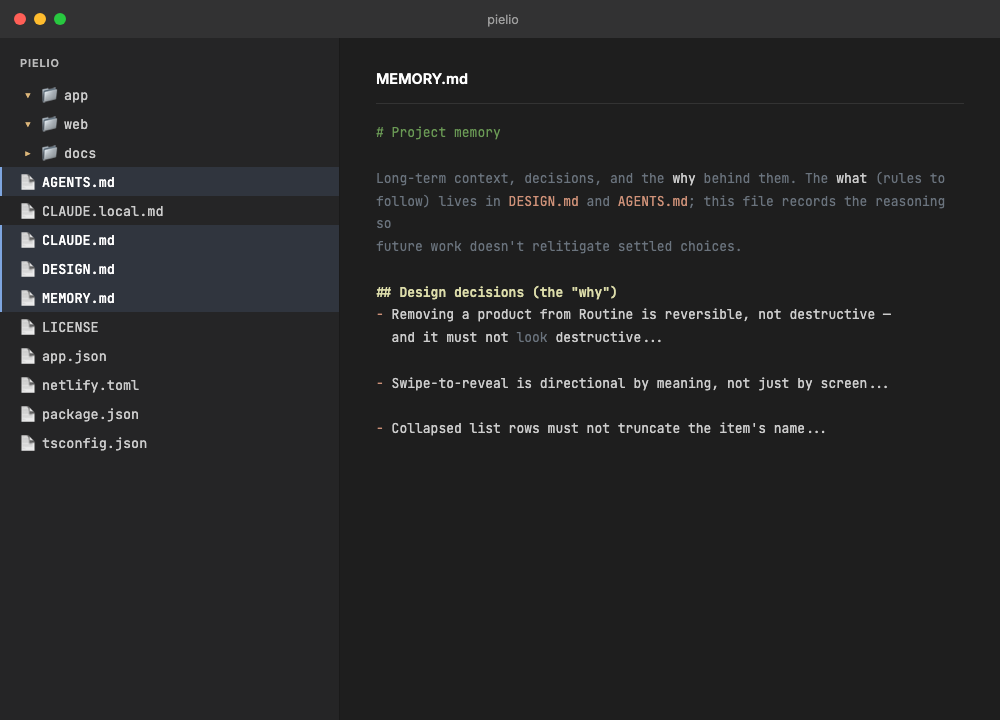The width and height of the screenshot is (1000, 720).
Task: Click the AGENTS.md reference in the text
Action: pos(652,202)
